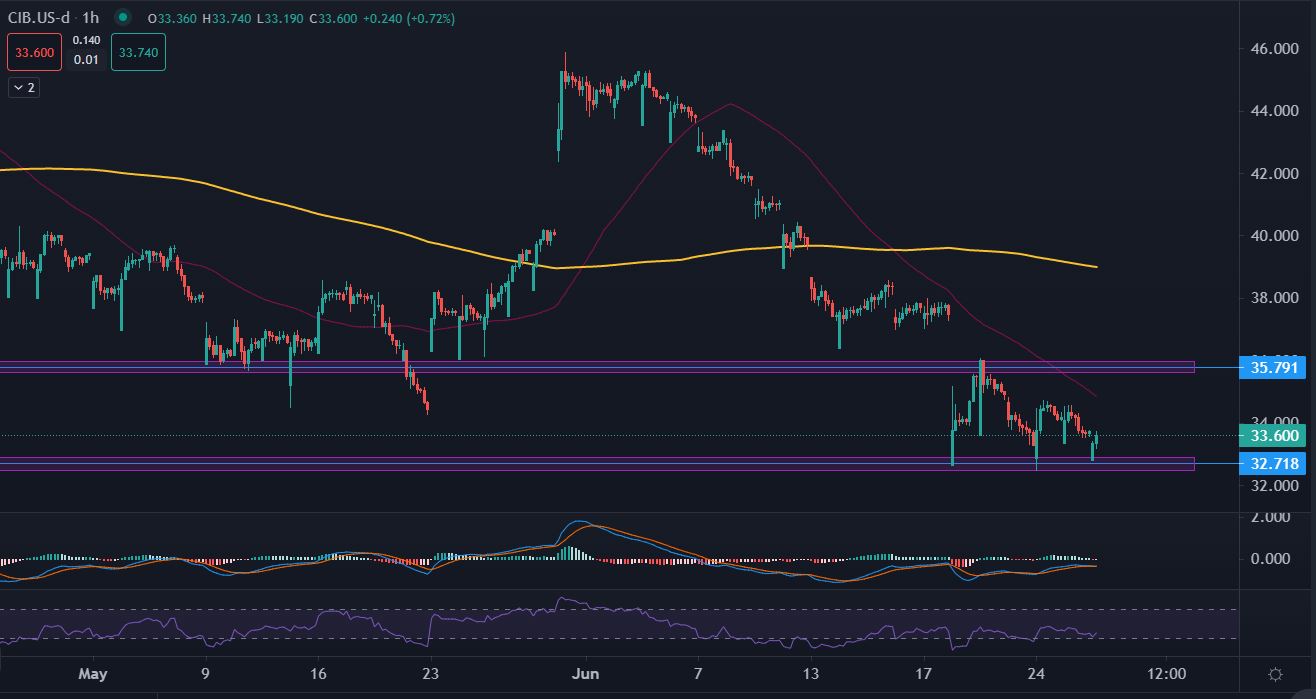This screenshot has height=699, width=1316.
Task: Open chart settings gear icon
Action: point(1275,674)
